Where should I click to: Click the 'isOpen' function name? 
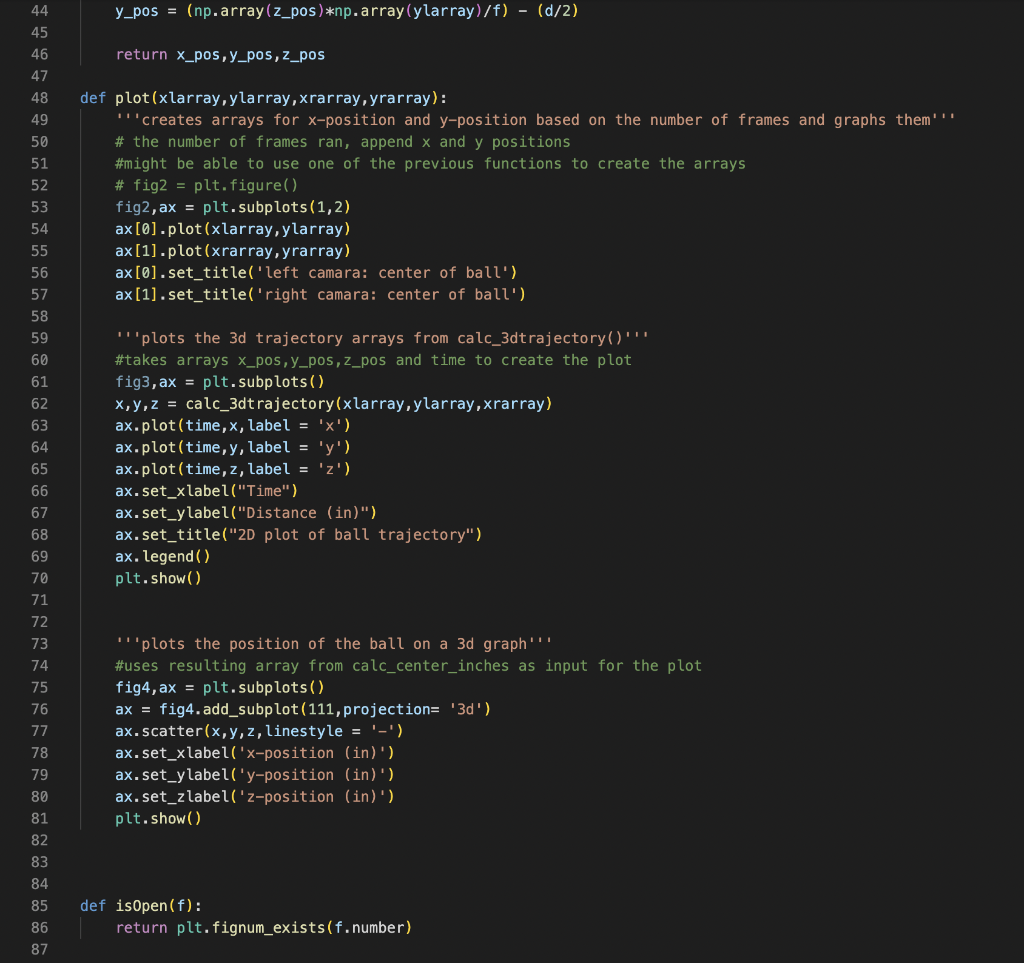coord(142,906)
